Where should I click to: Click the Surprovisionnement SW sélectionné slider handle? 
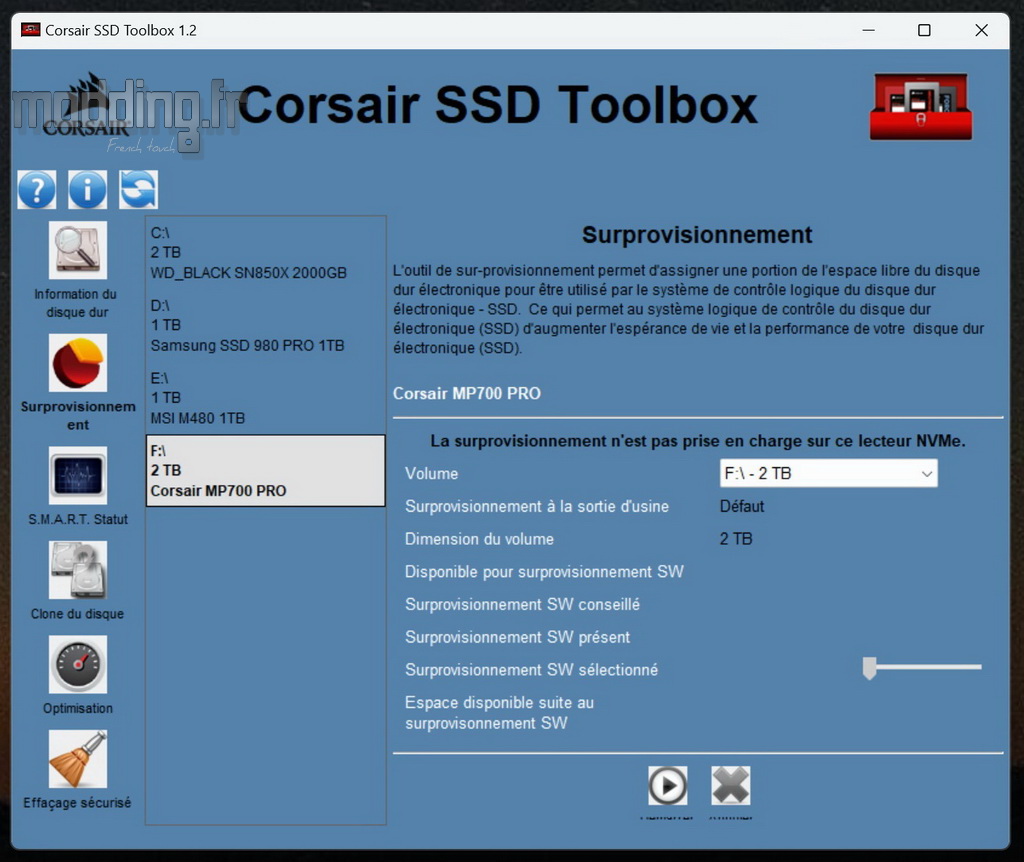tap(869, 668)
